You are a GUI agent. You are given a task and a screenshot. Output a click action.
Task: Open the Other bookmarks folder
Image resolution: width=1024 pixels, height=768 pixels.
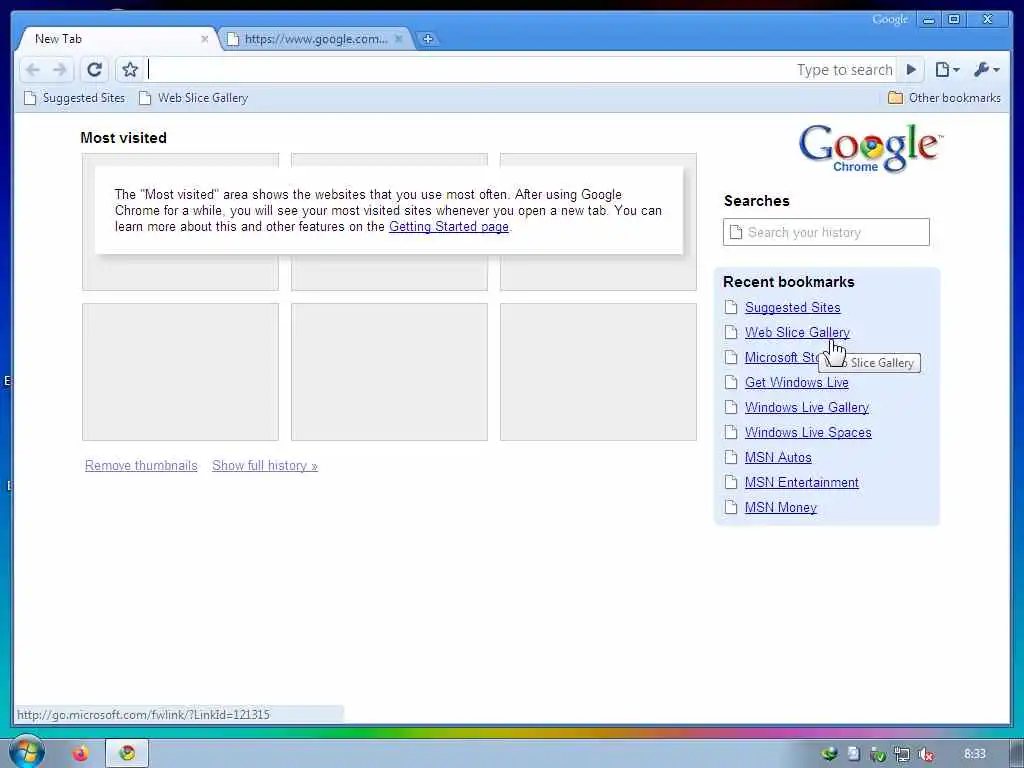point(944,98)
